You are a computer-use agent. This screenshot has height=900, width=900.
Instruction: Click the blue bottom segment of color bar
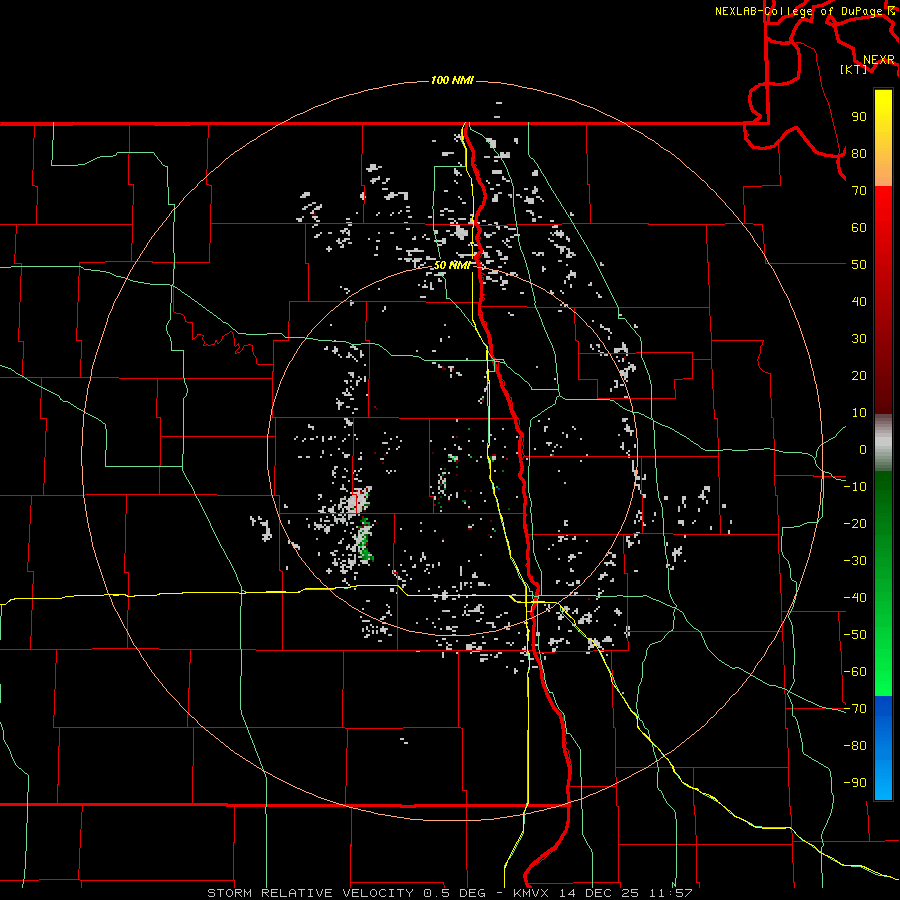(883, 747)
